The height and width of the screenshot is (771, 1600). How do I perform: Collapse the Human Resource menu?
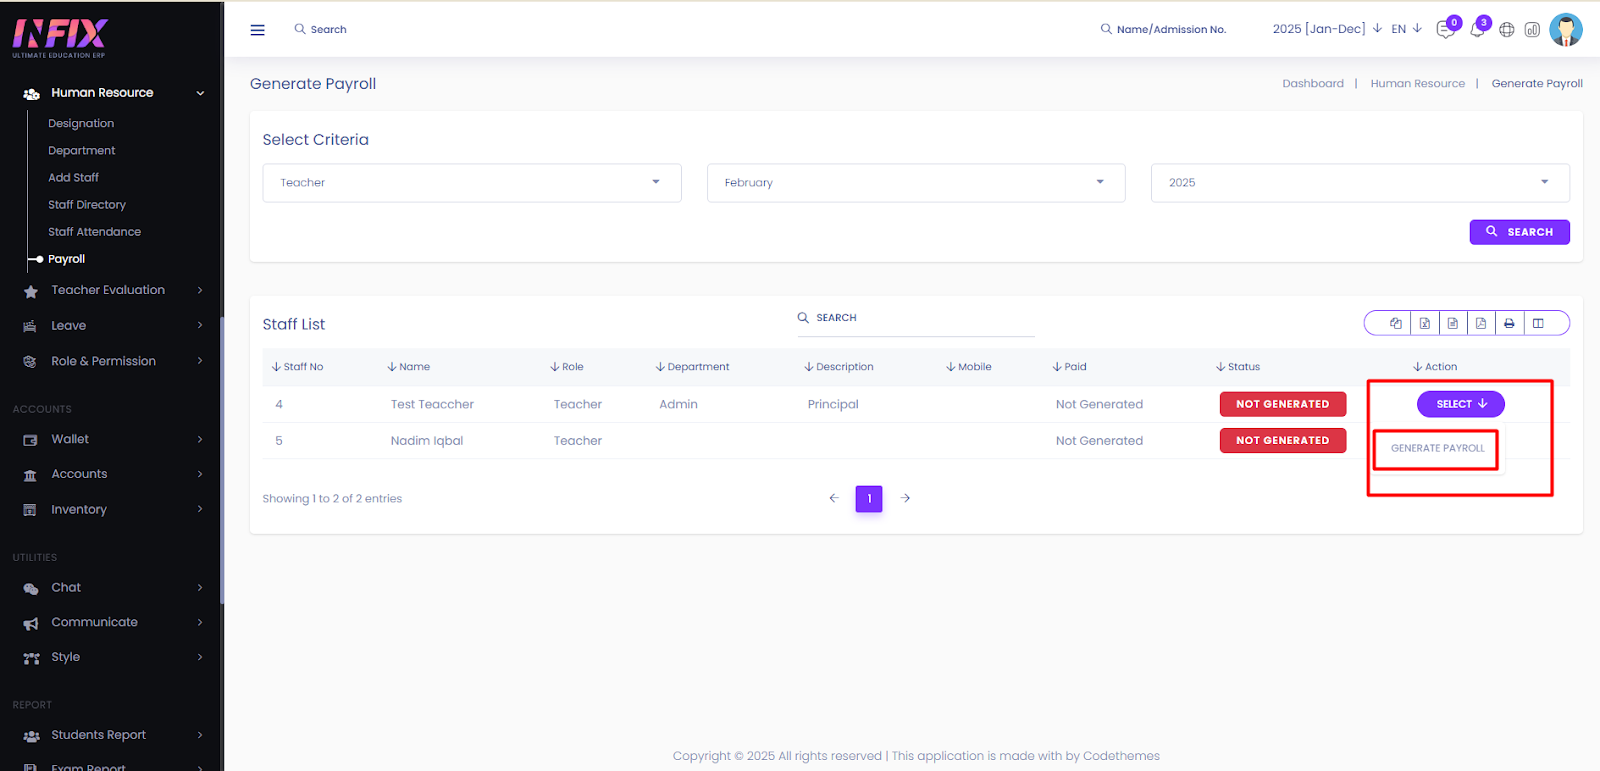pyautogui.click(x=112, y=93)
